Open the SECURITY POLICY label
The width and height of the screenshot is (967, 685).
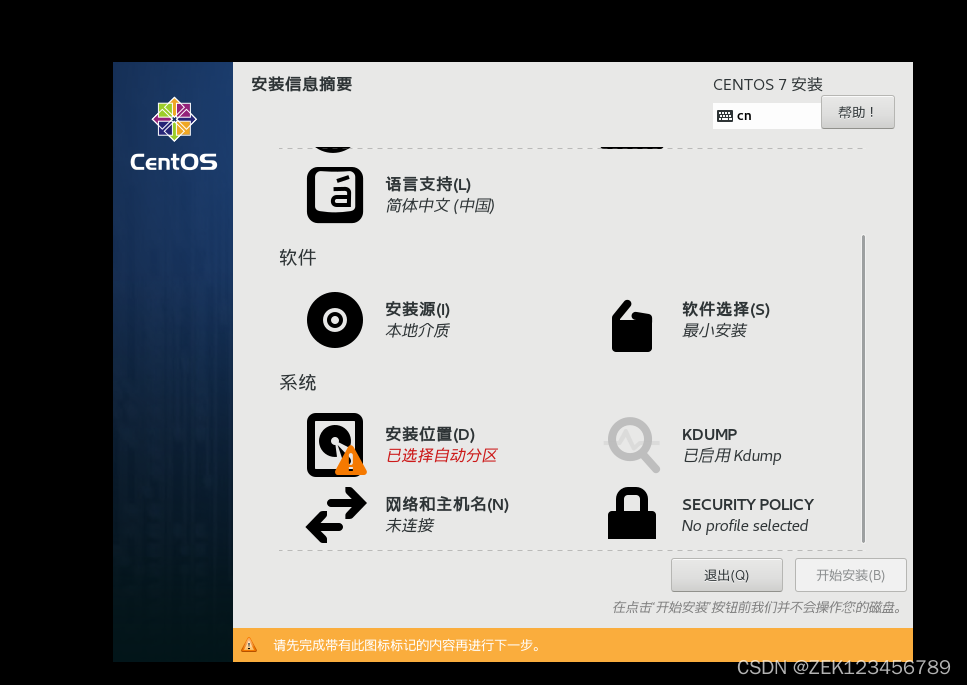click(x=747, y=504)
